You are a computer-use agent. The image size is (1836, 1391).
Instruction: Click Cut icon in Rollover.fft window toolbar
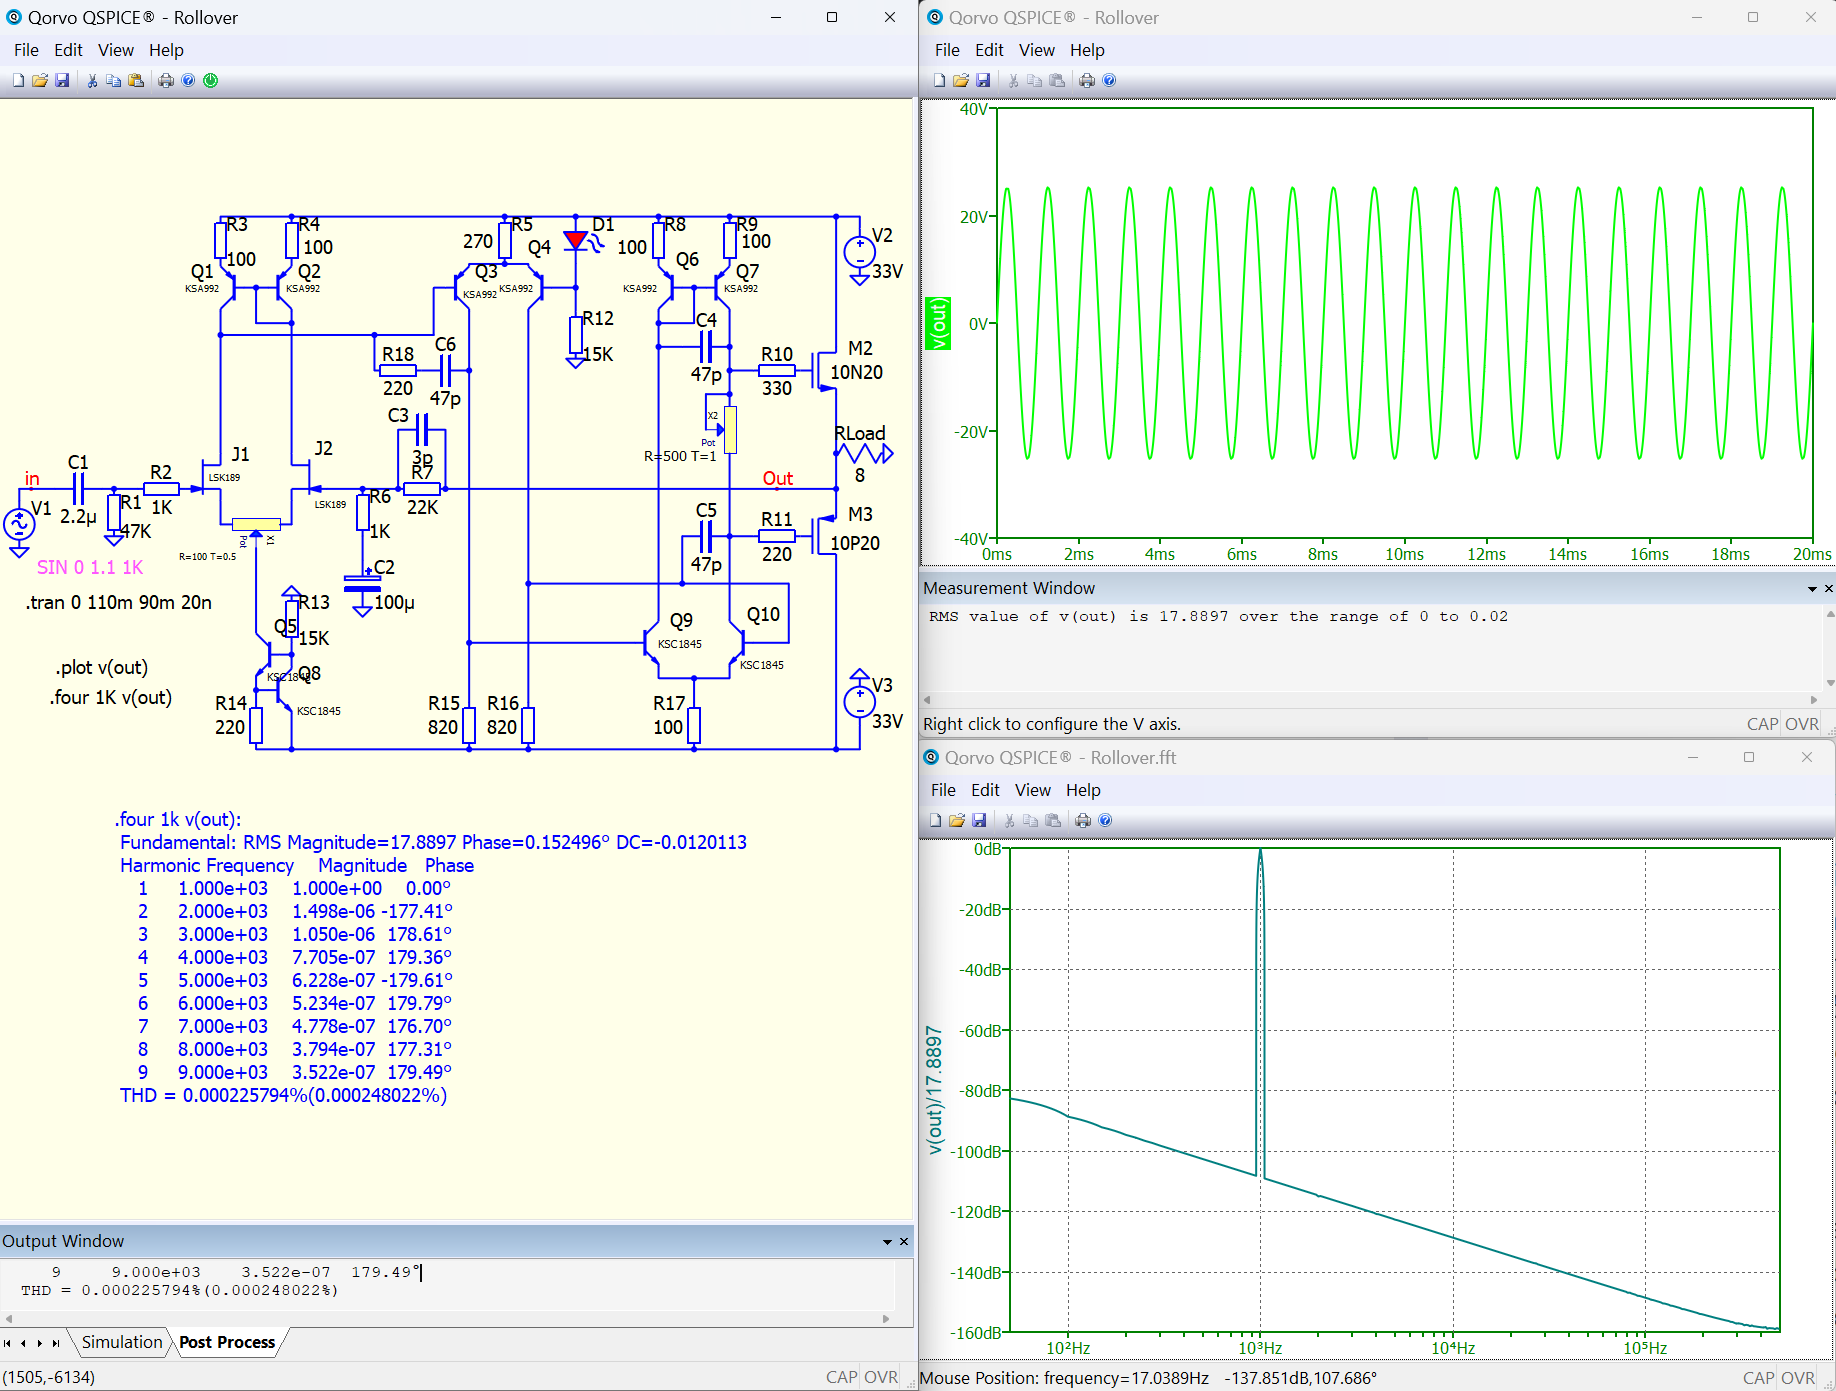tap(1009, 821)
